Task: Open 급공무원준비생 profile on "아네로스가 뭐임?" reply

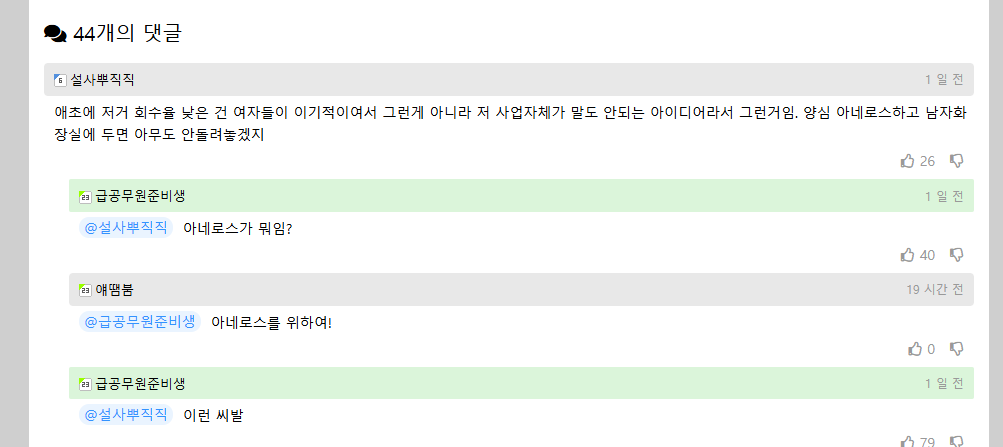Action: pos(140,196)
